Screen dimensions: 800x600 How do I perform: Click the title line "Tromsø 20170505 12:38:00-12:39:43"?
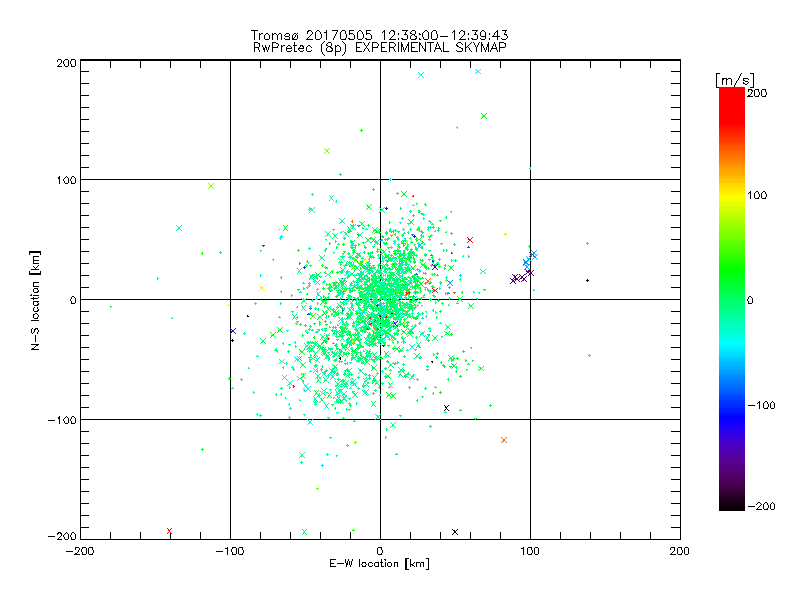pyautogui.click(x=379, y=35)
